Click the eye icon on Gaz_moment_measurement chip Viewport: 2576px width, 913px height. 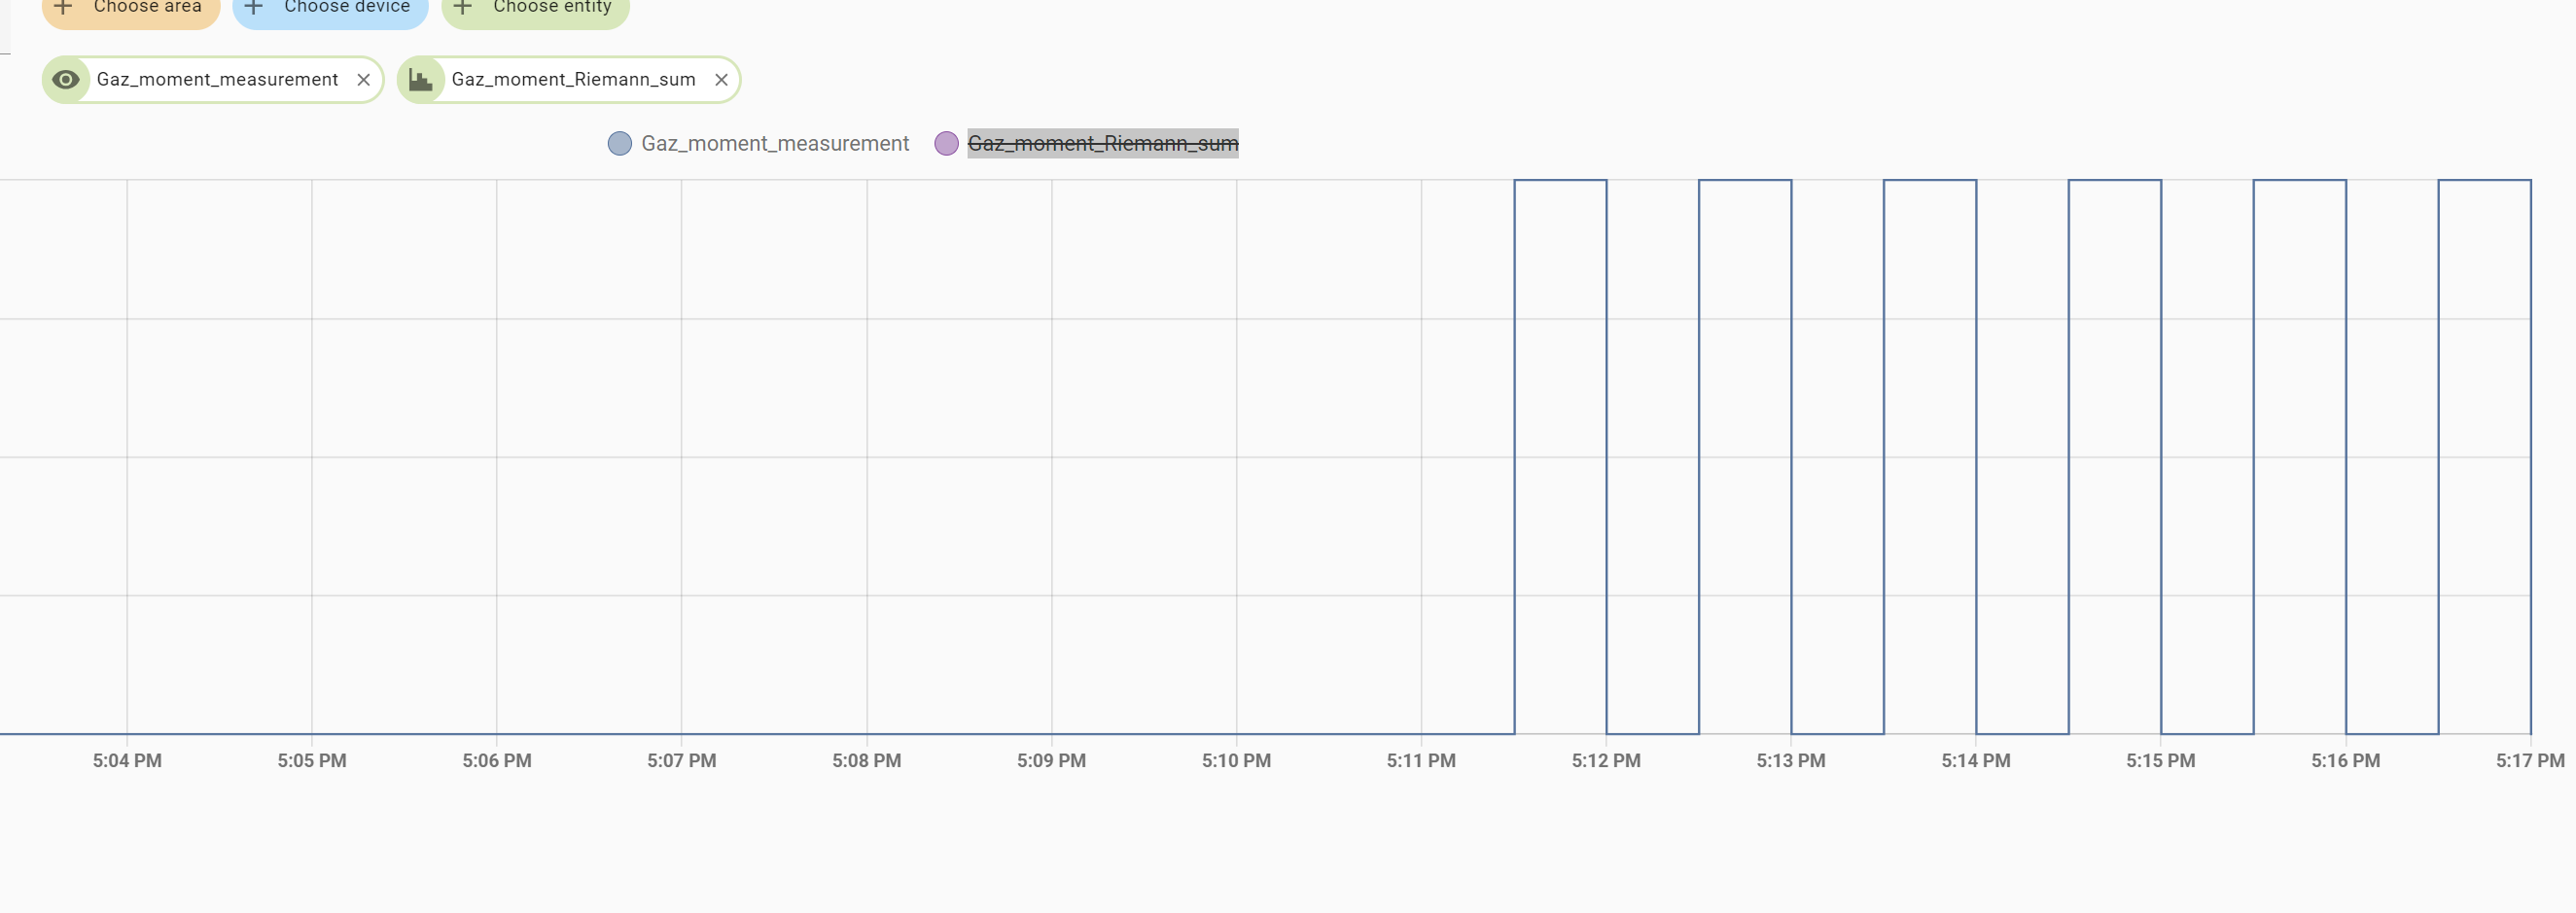(x=66, y=80)
